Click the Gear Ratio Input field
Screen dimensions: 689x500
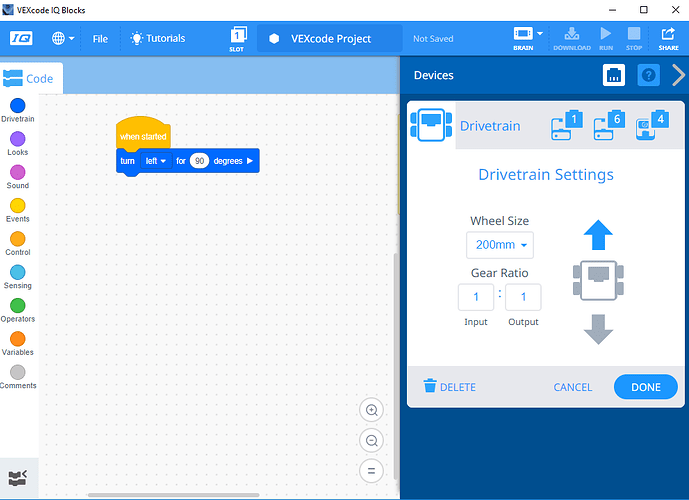pos(476,297)
